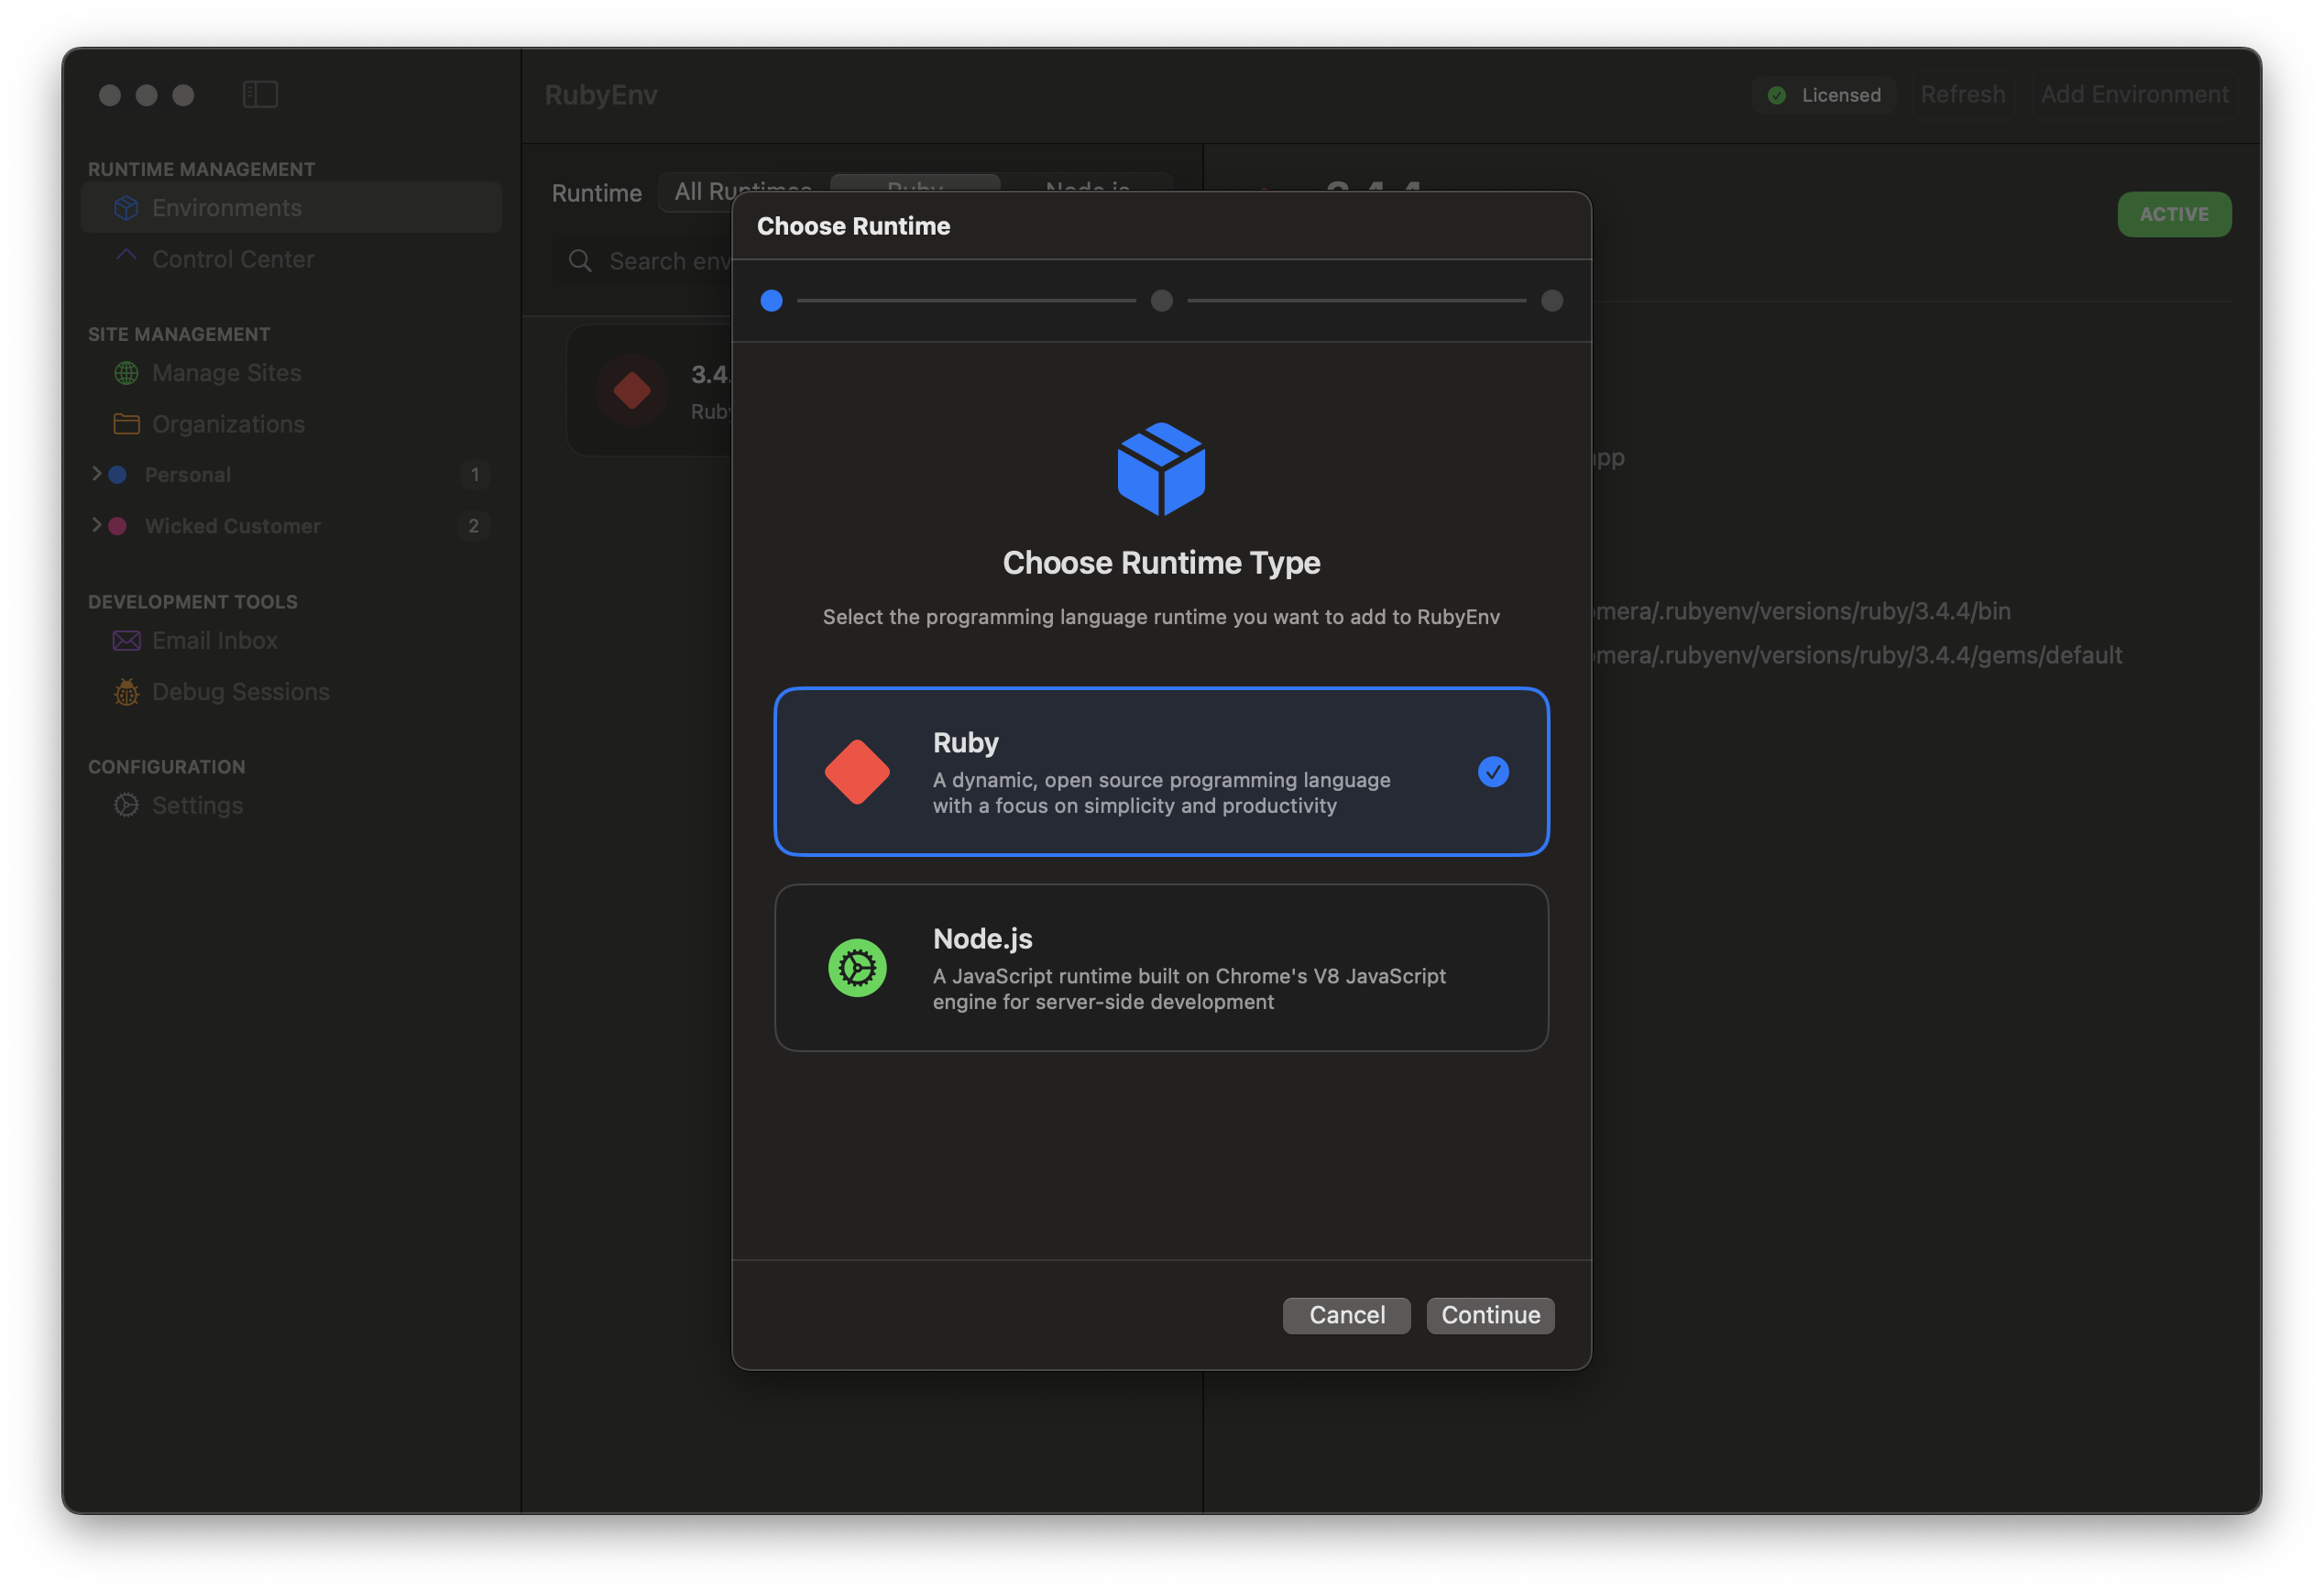Click the RubyEnv window title

600,94
